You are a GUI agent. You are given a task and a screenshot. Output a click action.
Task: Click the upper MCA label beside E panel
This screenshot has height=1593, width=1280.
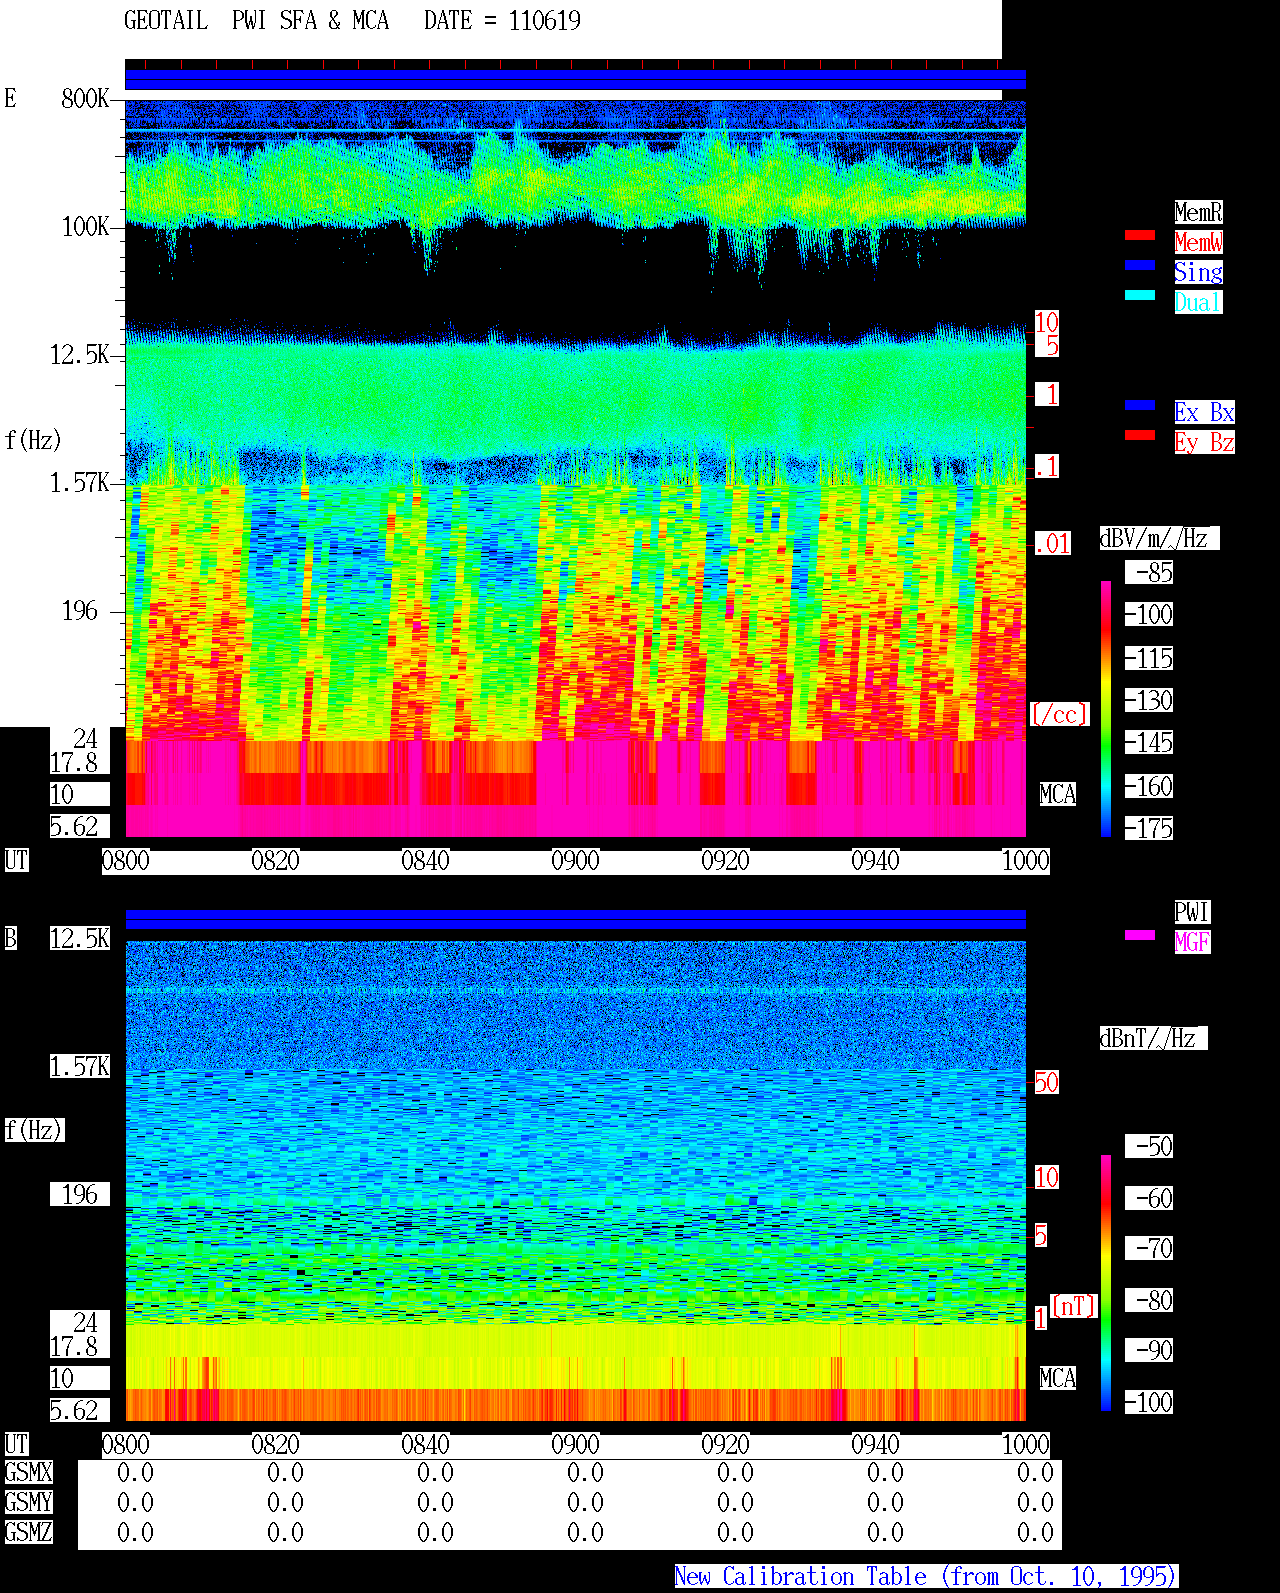pos(1058,795)
